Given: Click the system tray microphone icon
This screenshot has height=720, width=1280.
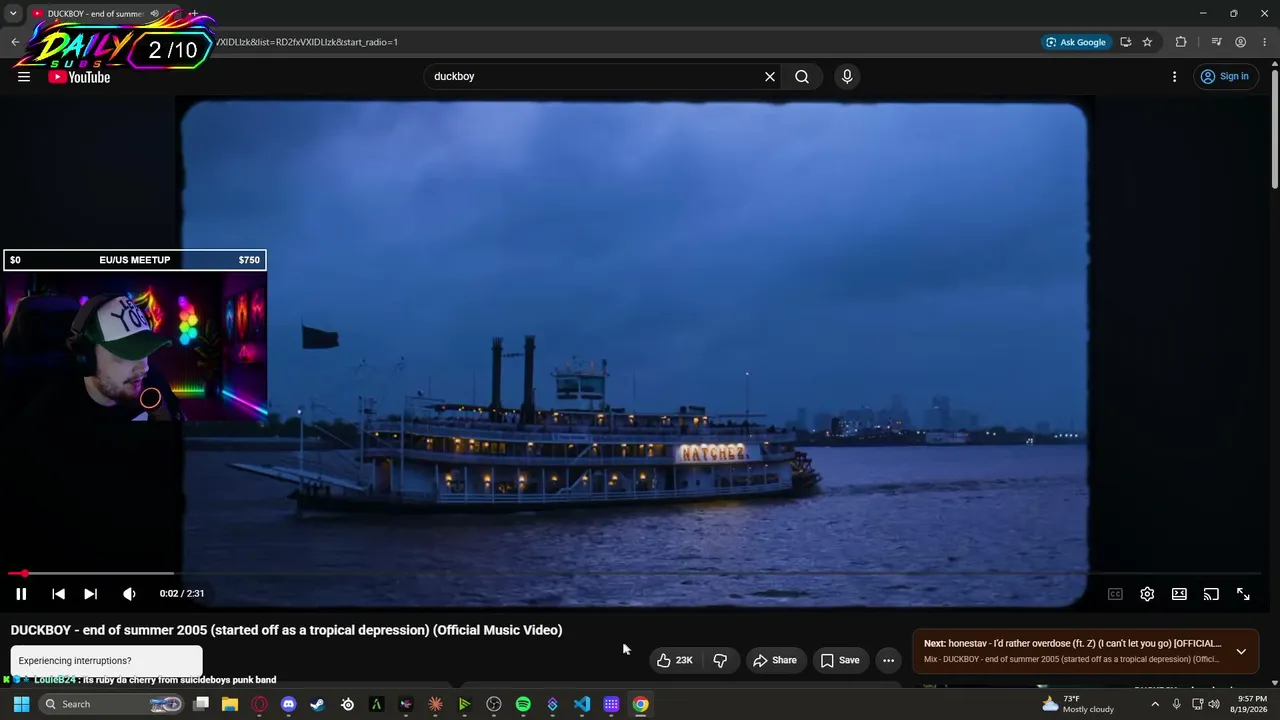Looking at the screenshot, I should [x=1176, y=704].
